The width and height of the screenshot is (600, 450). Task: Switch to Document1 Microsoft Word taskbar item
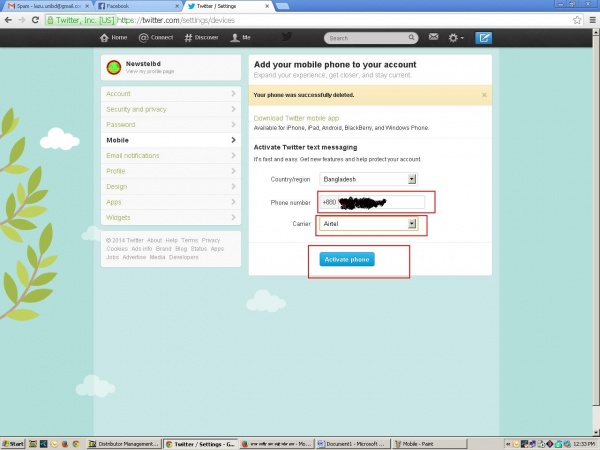[x=354, y=444]
